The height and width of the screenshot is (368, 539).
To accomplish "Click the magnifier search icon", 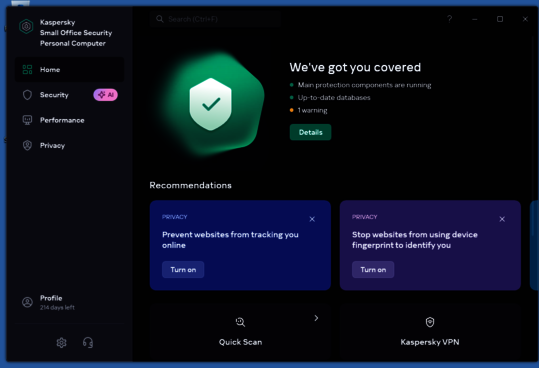I will click(160, 19).
